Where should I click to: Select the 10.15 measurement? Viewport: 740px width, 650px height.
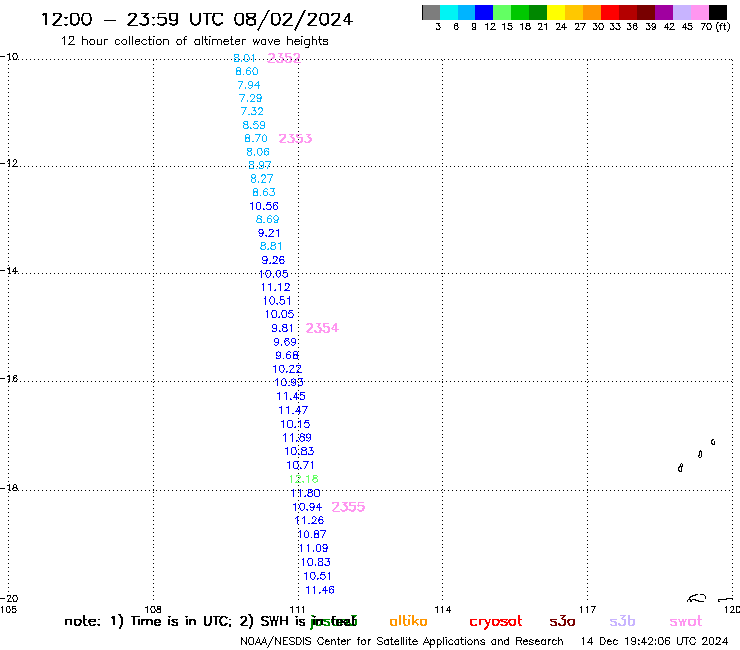pyautogui.click(x=295, y=424)
